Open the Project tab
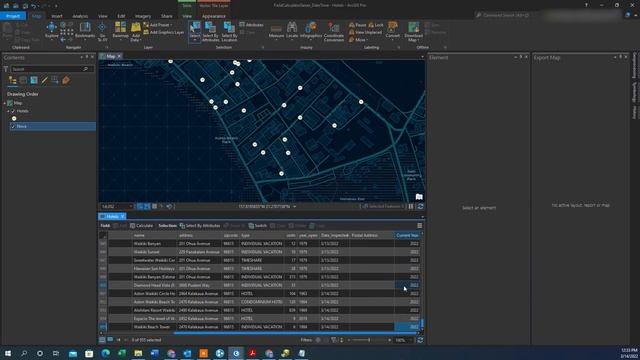Viewport: 640px width, 360px height. [13, 16]
